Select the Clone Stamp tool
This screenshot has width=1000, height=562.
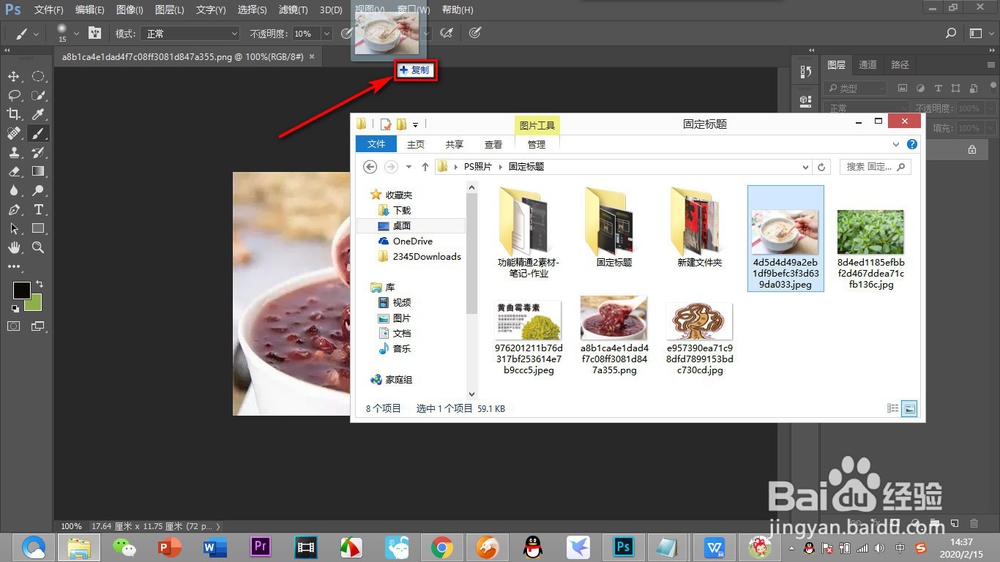(13, 152)
